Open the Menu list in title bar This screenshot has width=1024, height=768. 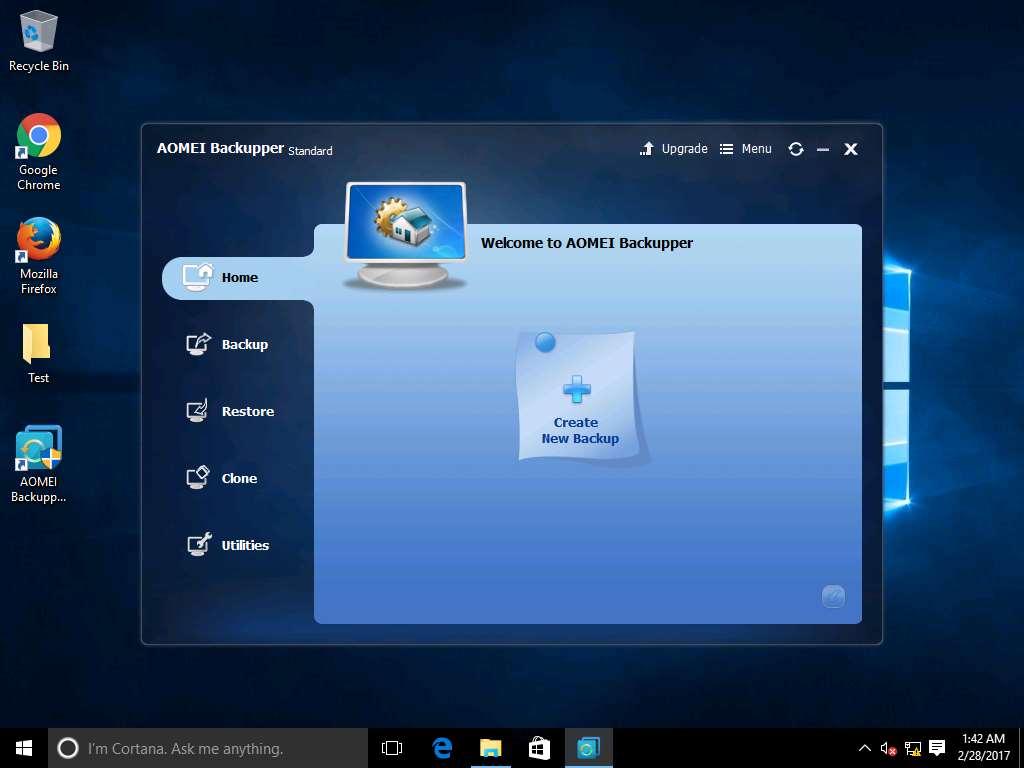click(x=746, y=149)
